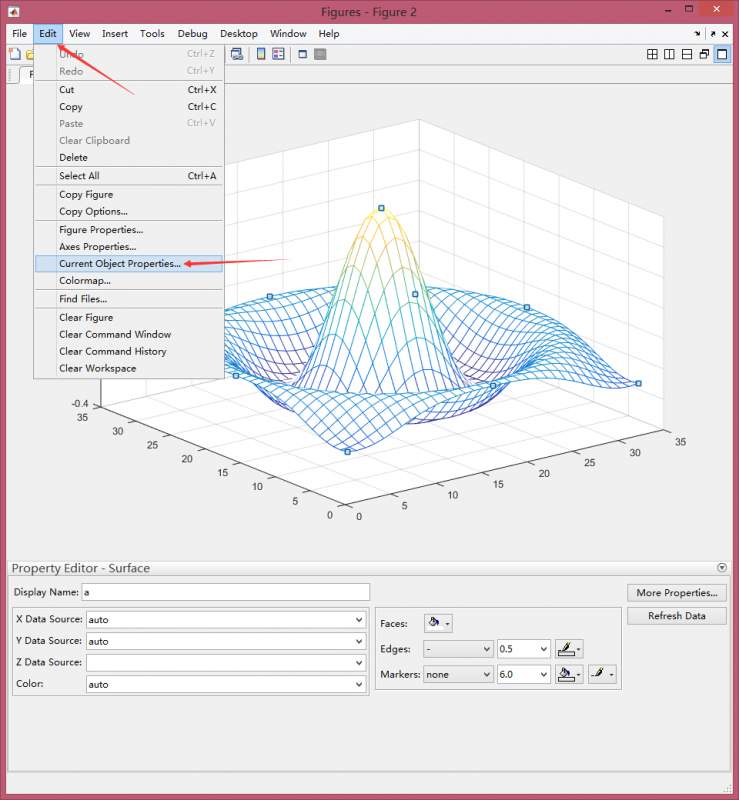The height and width of the screenshot is (800, 739).
Task: Click the Refresh Data button
Action: (677, 616)
